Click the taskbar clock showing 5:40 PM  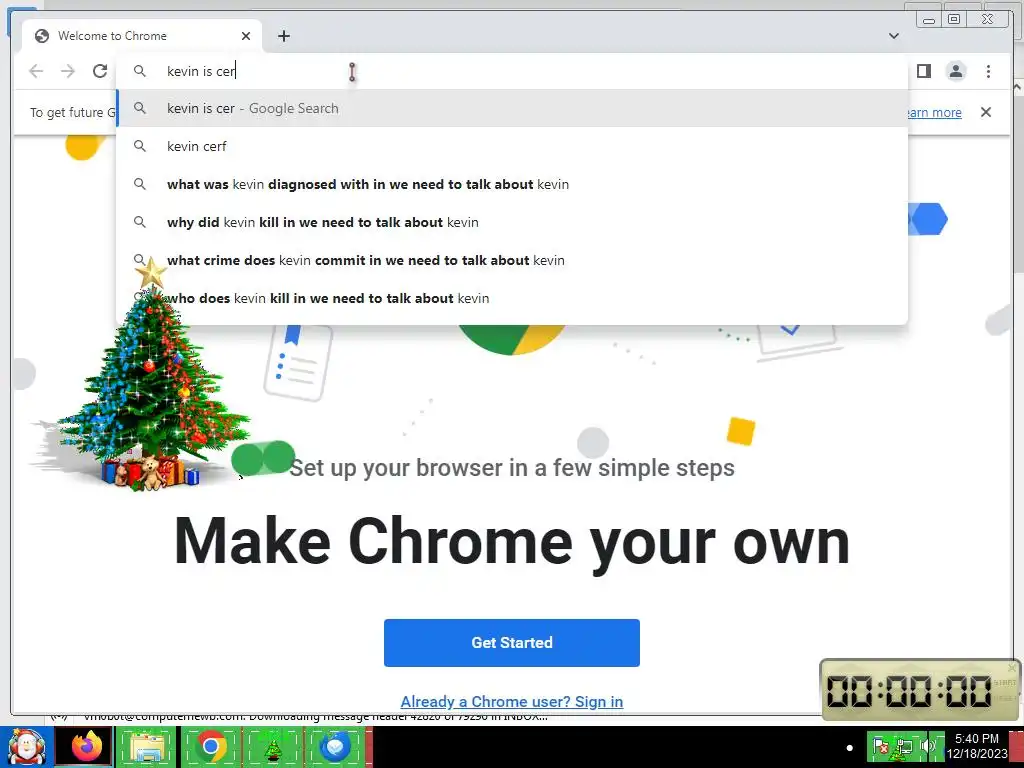[x=977, y=746]
